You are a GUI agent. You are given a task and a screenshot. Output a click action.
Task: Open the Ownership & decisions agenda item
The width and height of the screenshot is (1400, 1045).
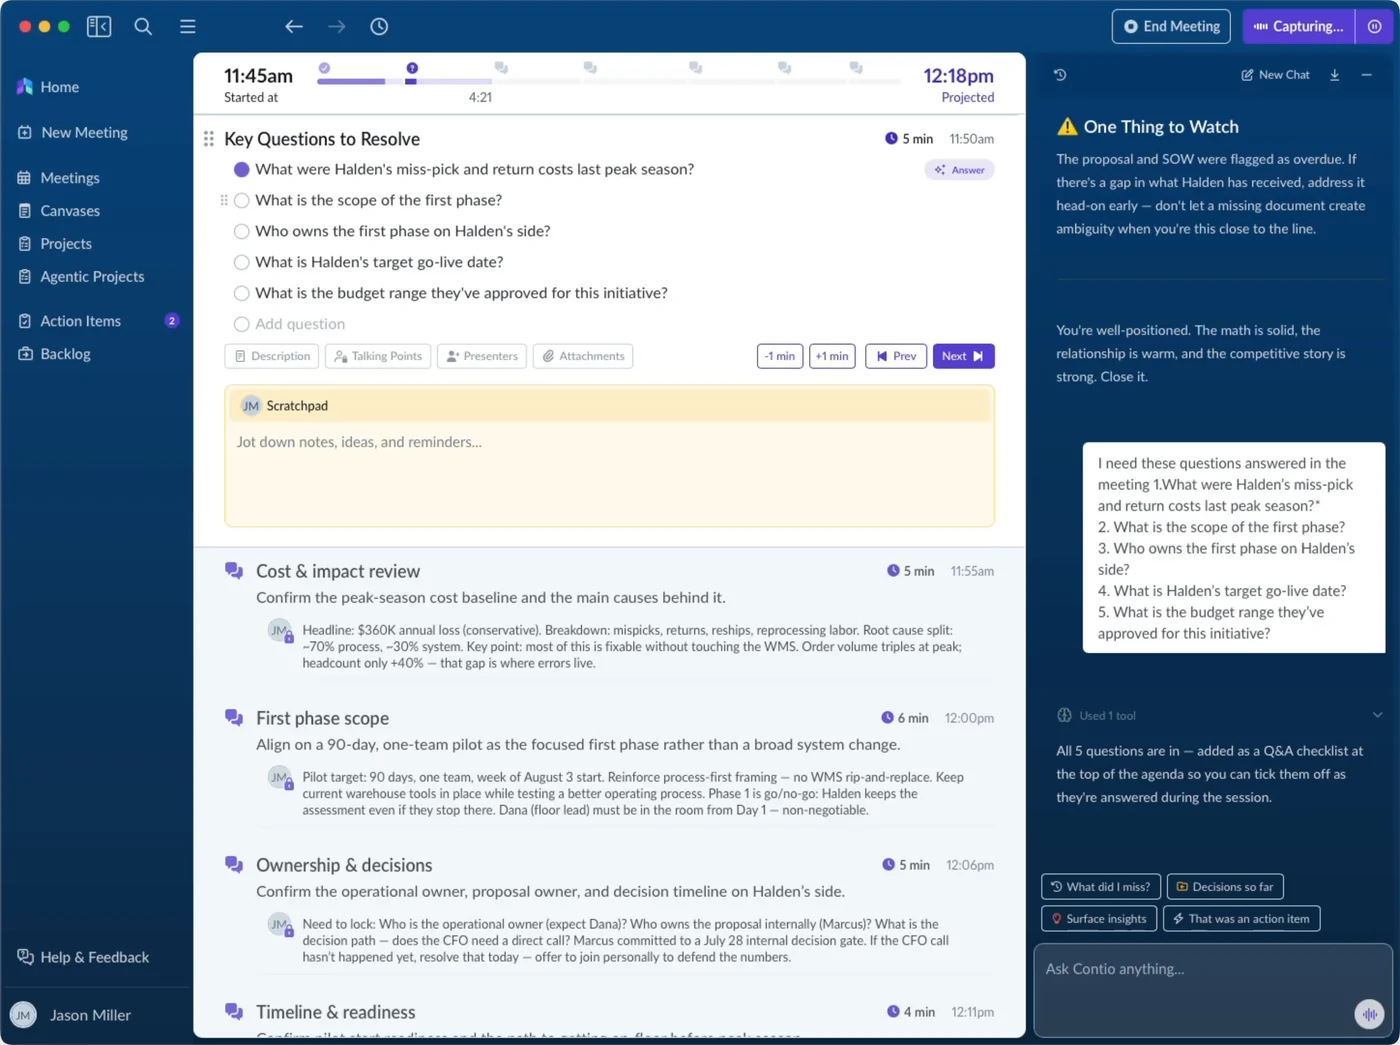(x=344, y=865)
